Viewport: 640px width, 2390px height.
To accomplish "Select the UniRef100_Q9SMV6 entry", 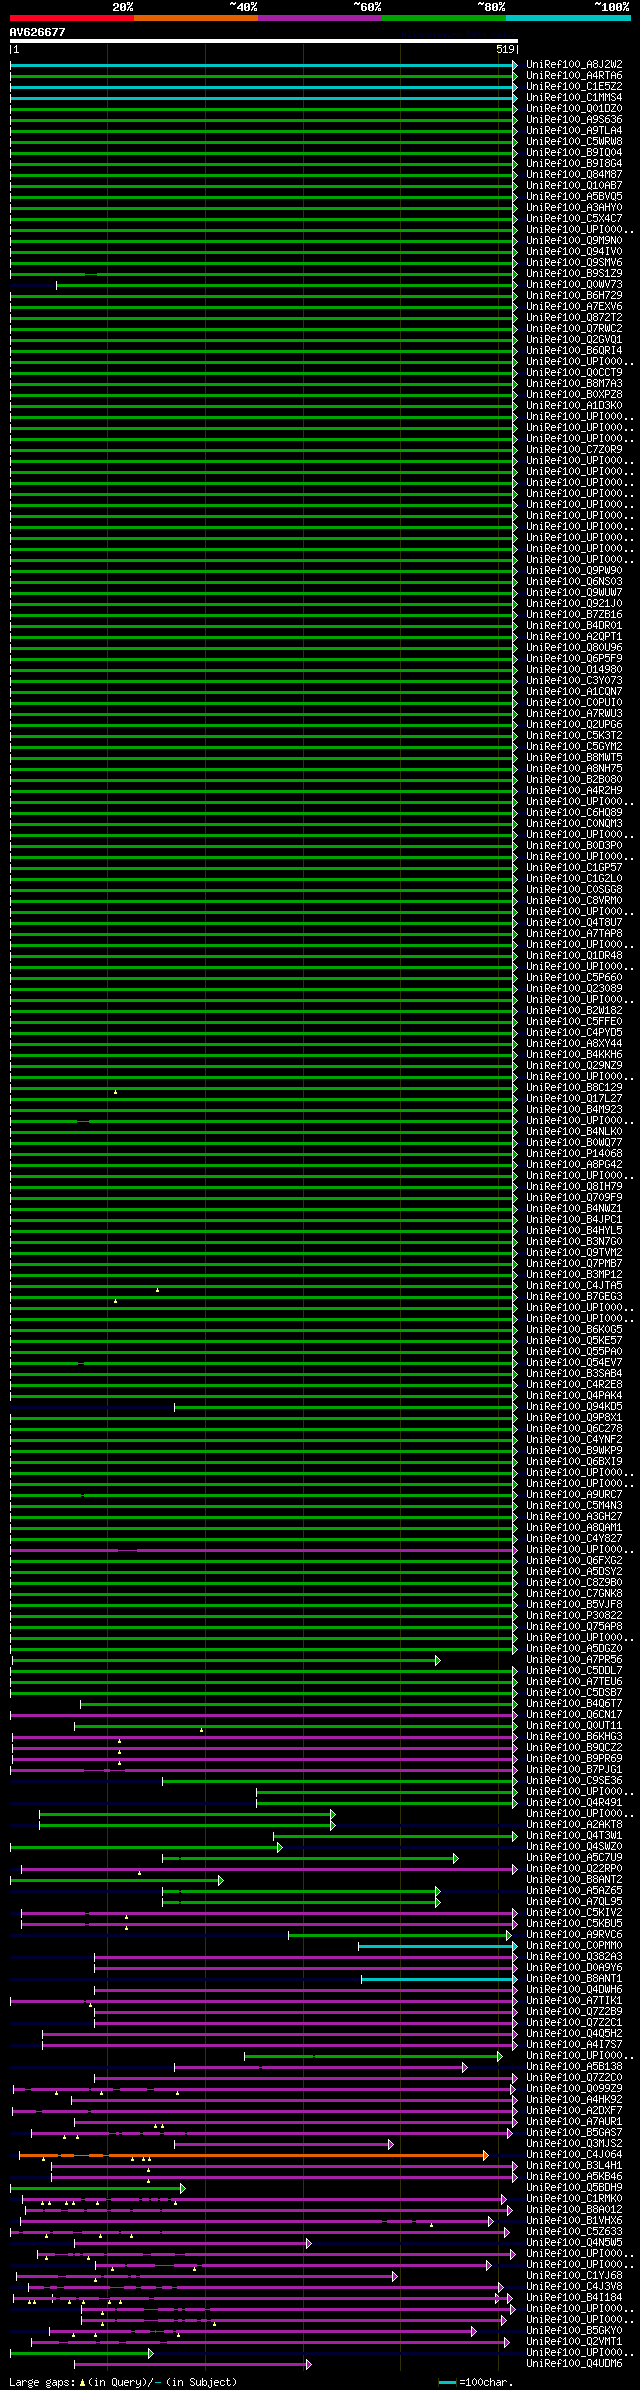I will (x=574, y=263).
